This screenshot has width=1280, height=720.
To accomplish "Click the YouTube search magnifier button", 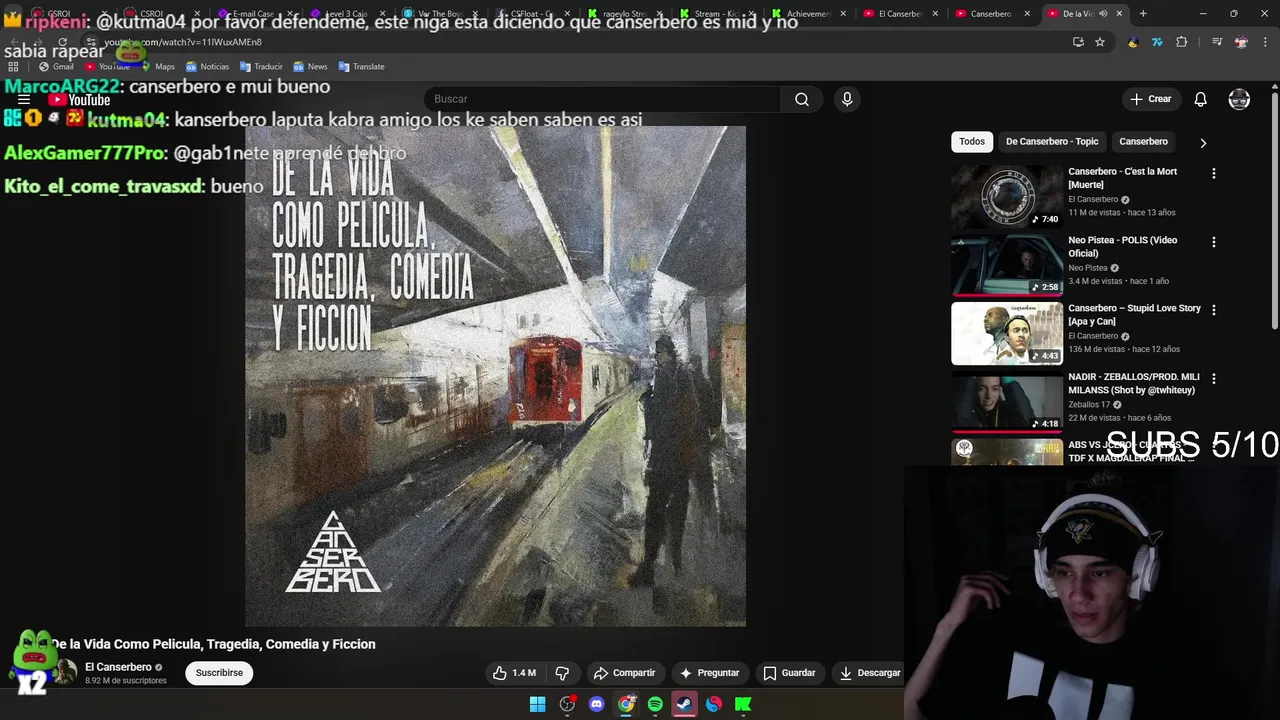I will click(x=801, y=99).
